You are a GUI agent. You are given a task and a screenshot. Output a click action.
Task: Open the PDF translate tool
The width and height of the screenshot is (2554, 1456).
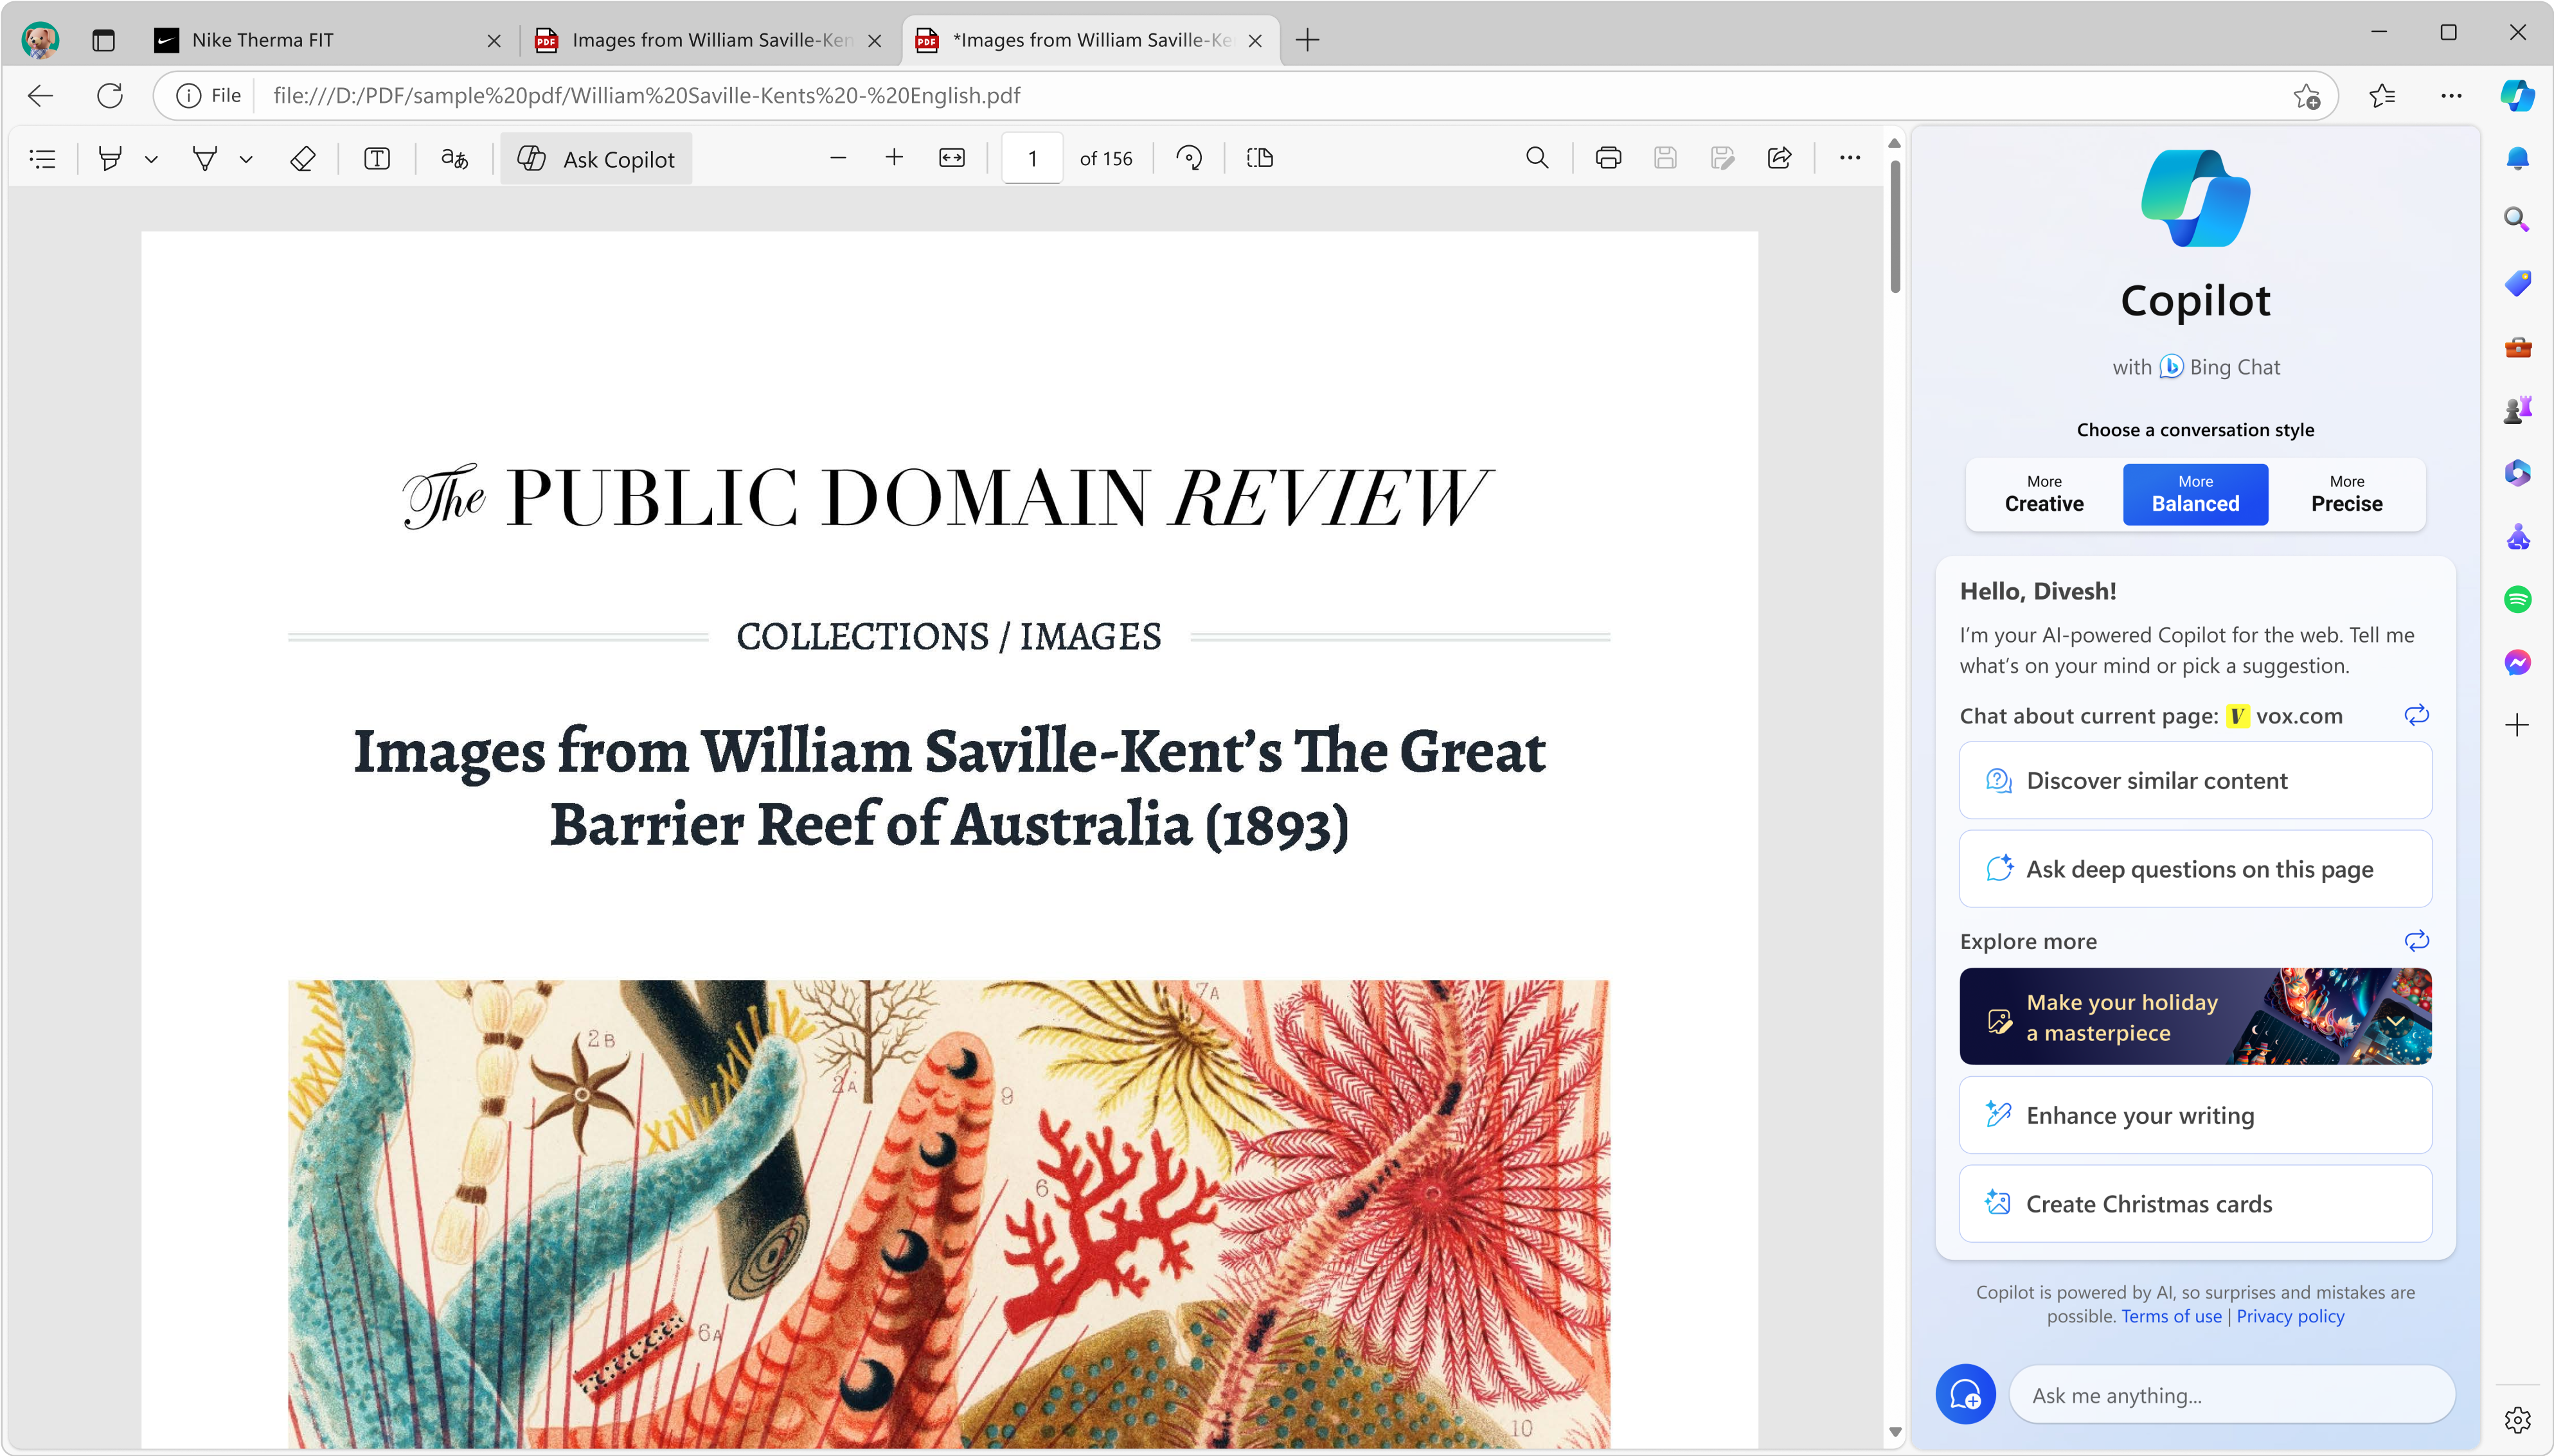point(455,158)
